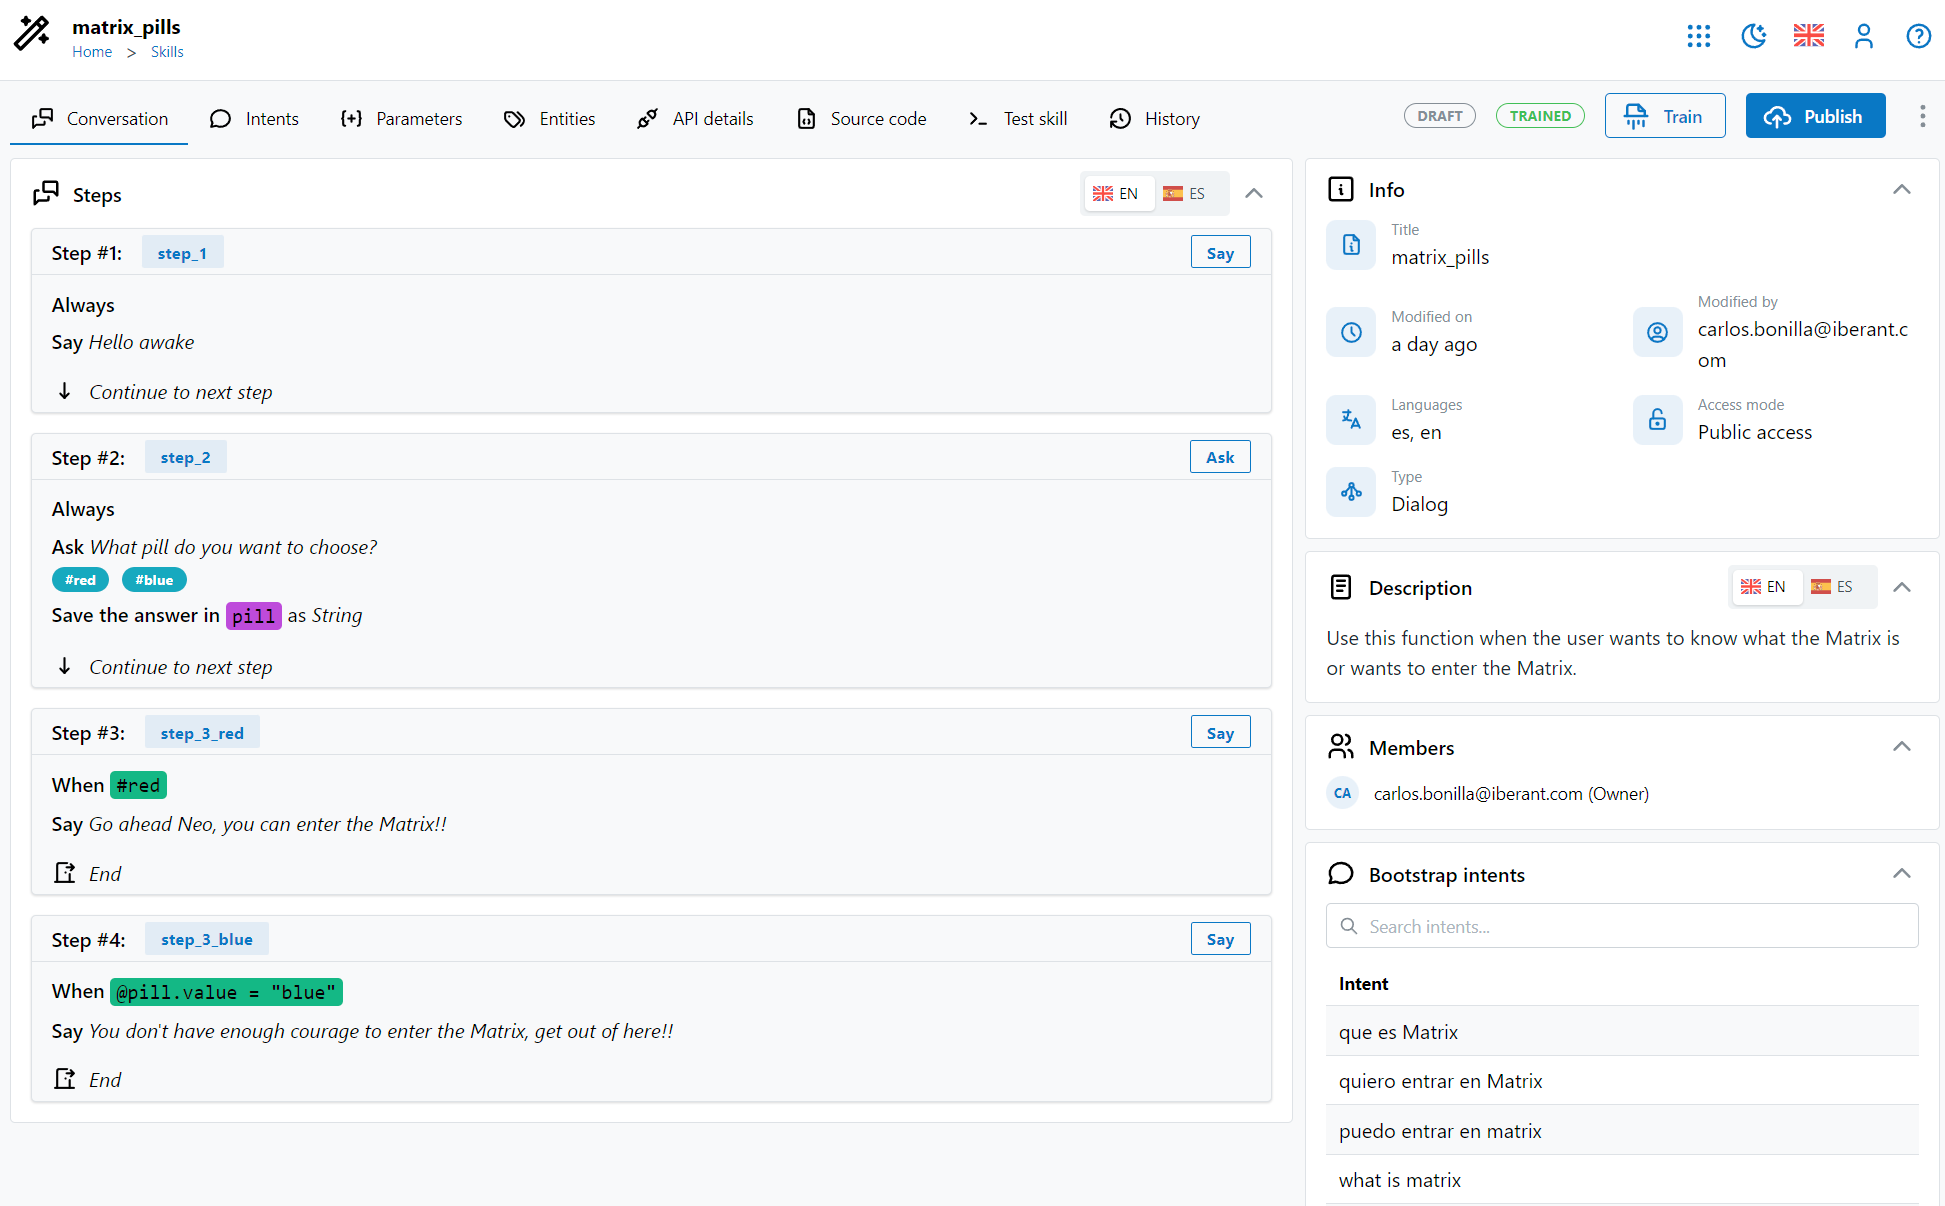This screenshot has width=1945, height=1206.
Task: Open the Source code tab
Action: click(862, 119)
